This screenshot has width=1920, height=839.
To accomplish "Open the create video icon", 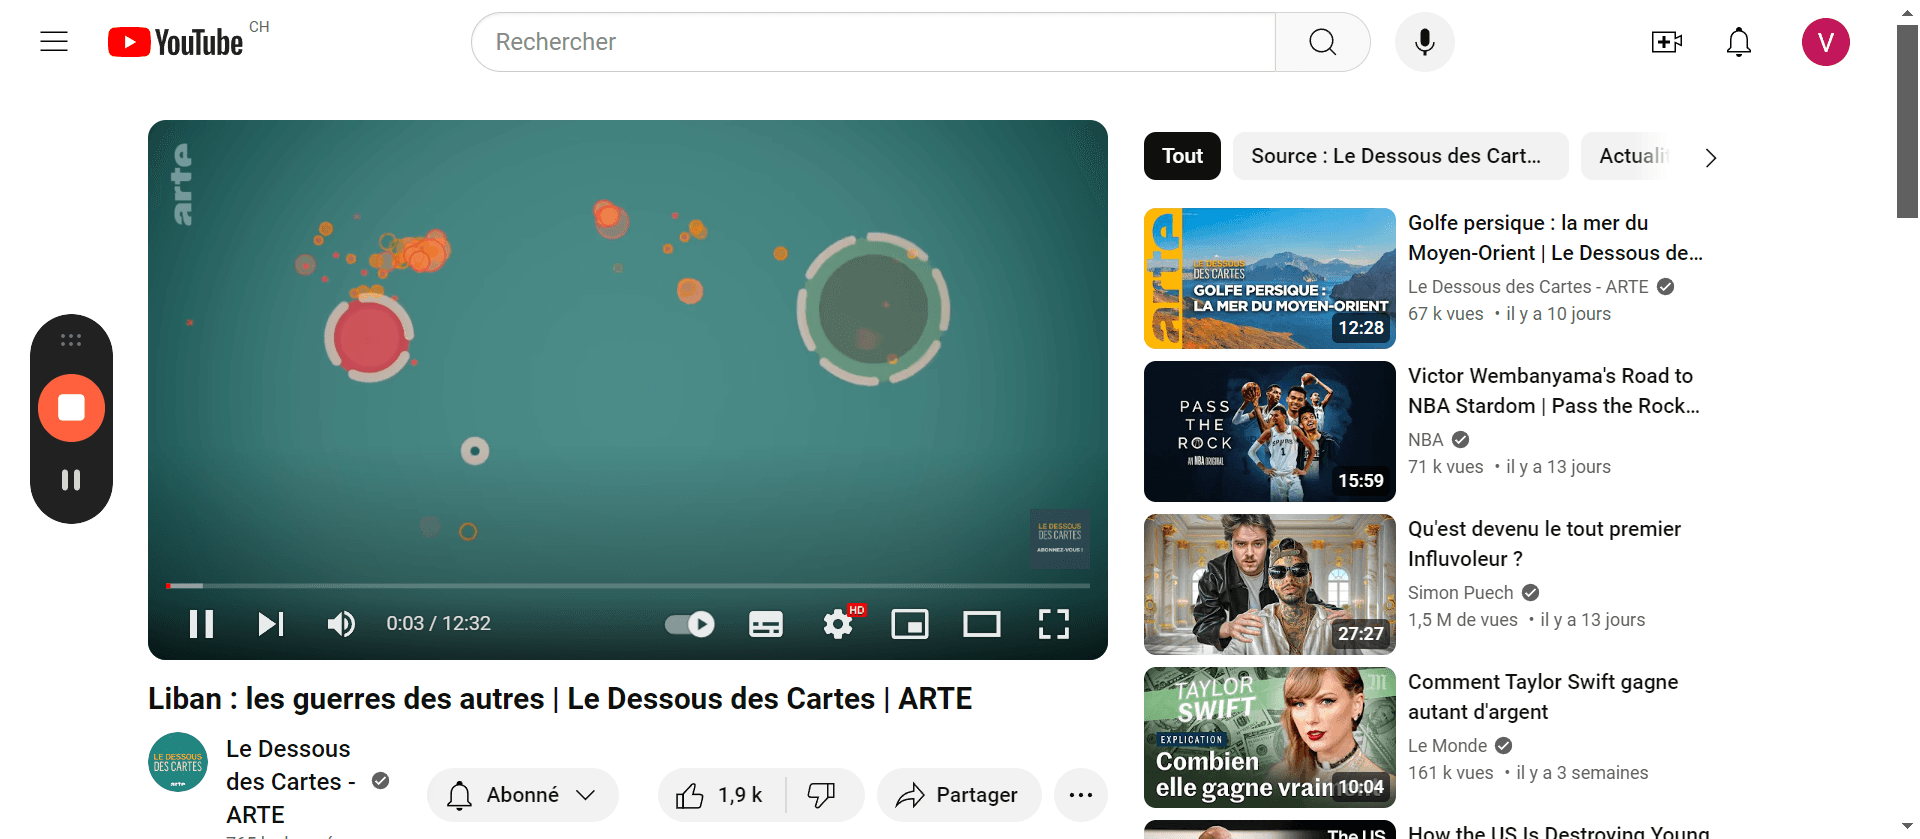I will click(x=1667, y=42).
